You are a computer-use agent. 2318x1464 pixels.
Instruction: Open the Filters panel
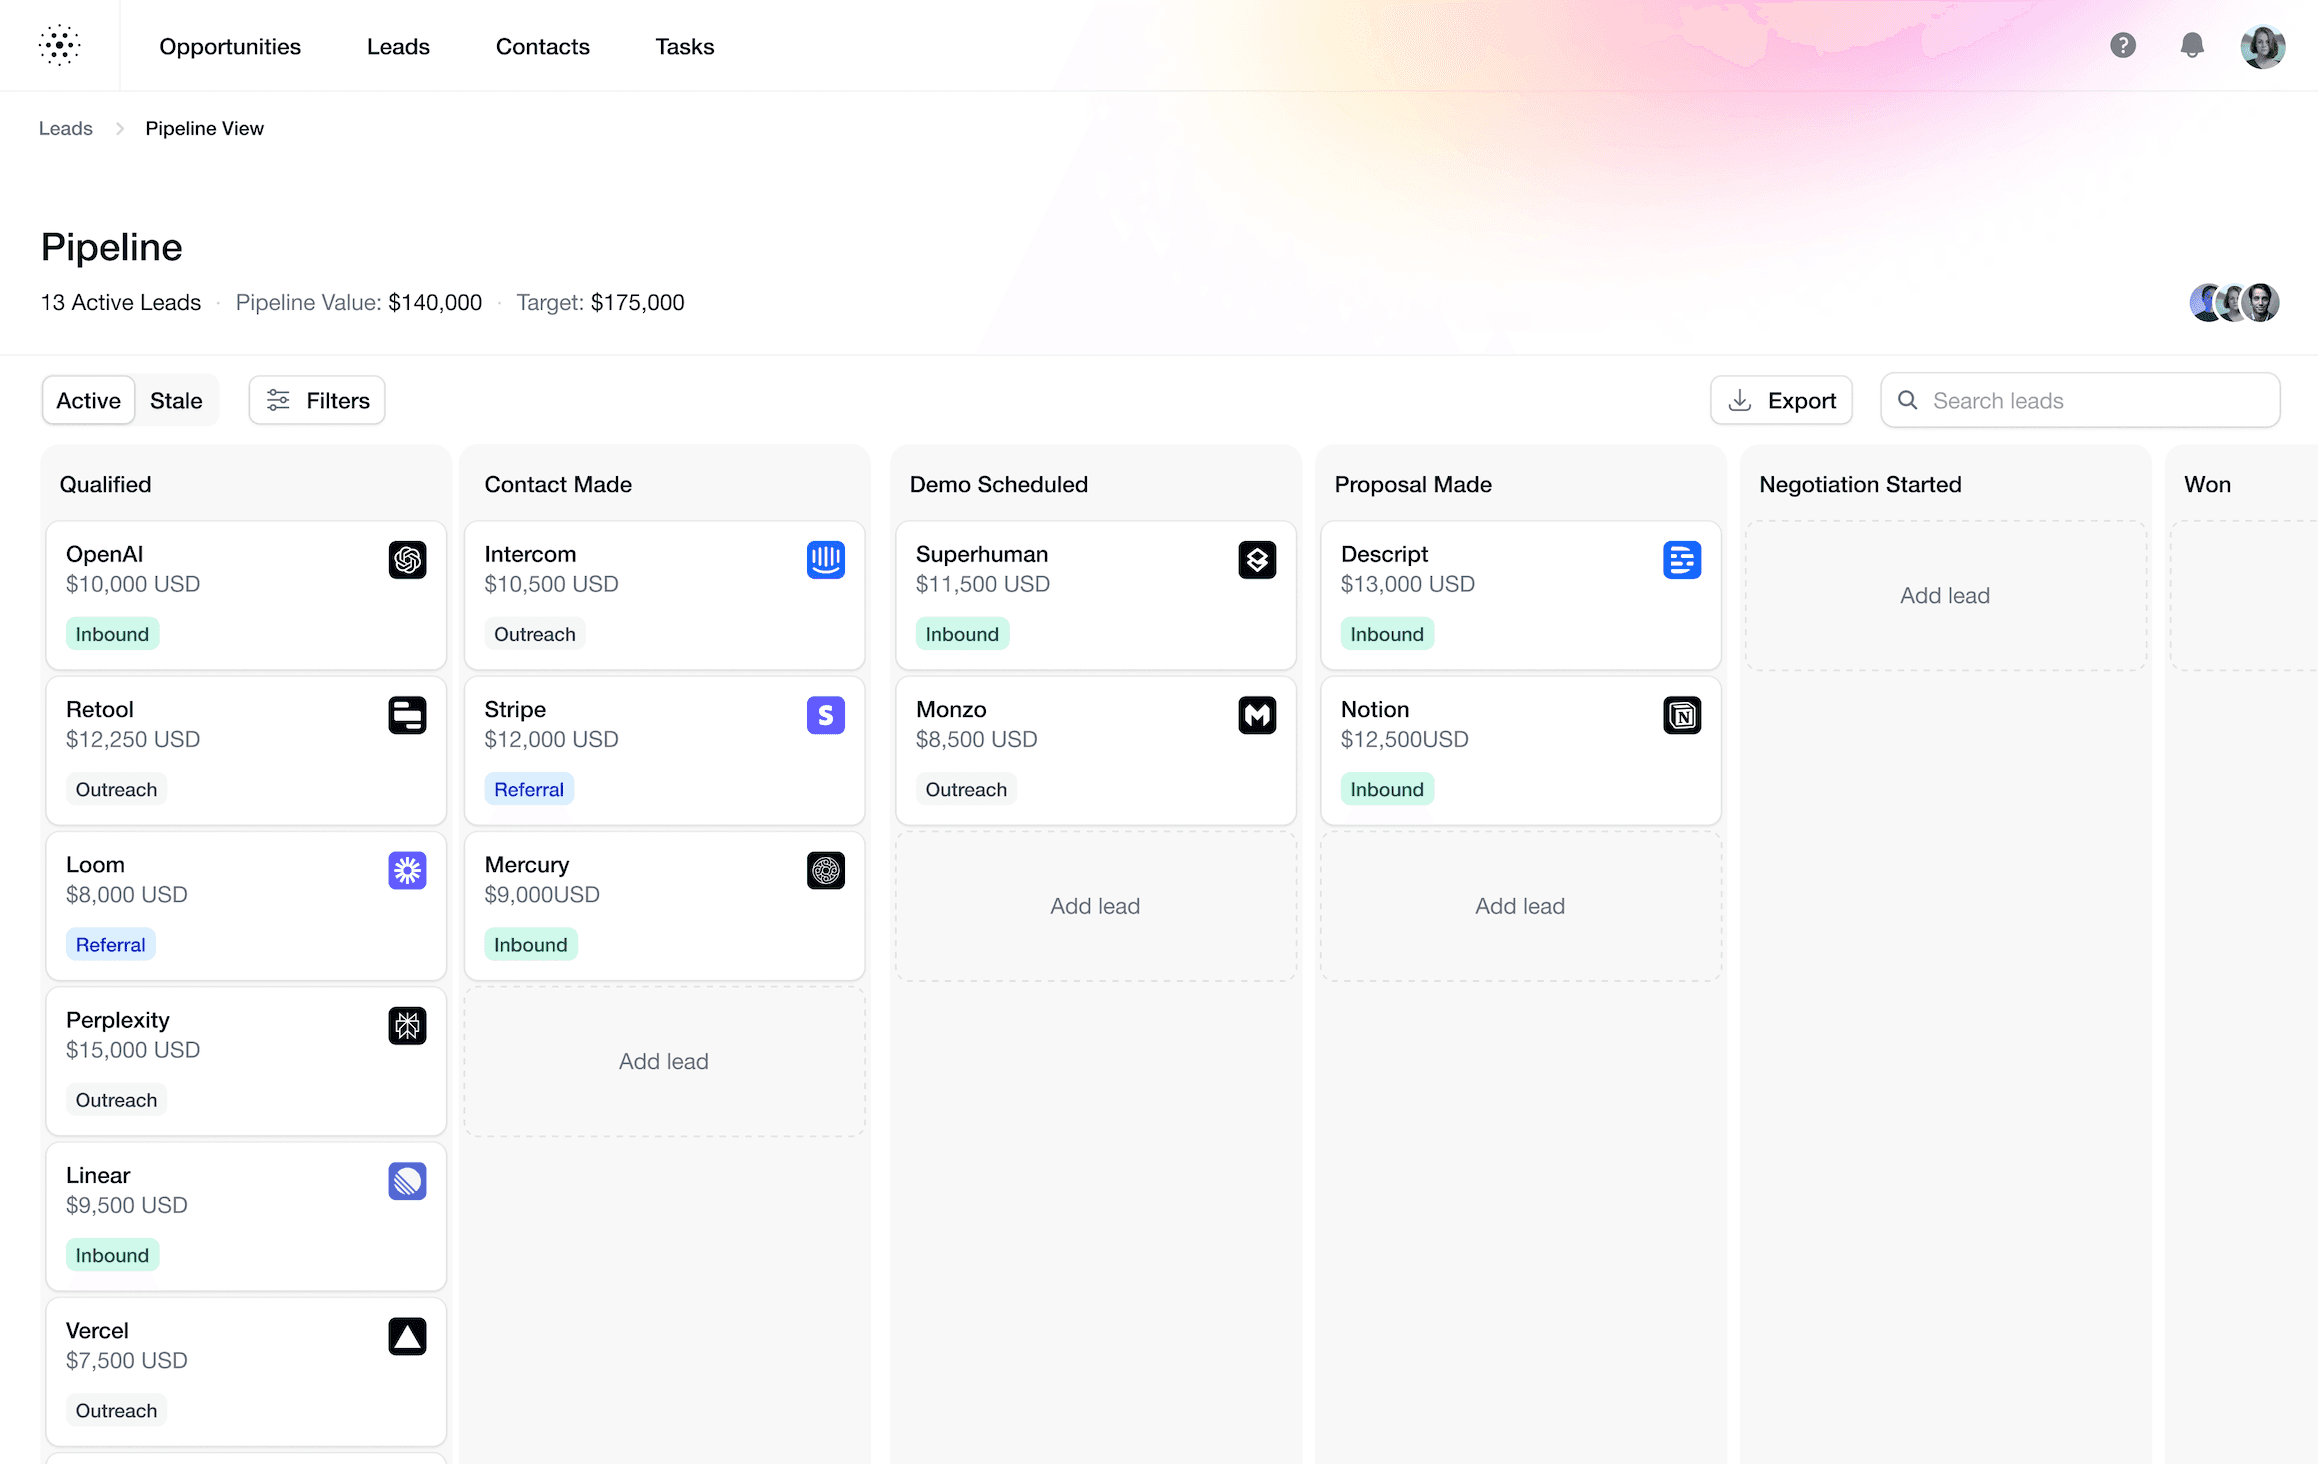[317, 400]
